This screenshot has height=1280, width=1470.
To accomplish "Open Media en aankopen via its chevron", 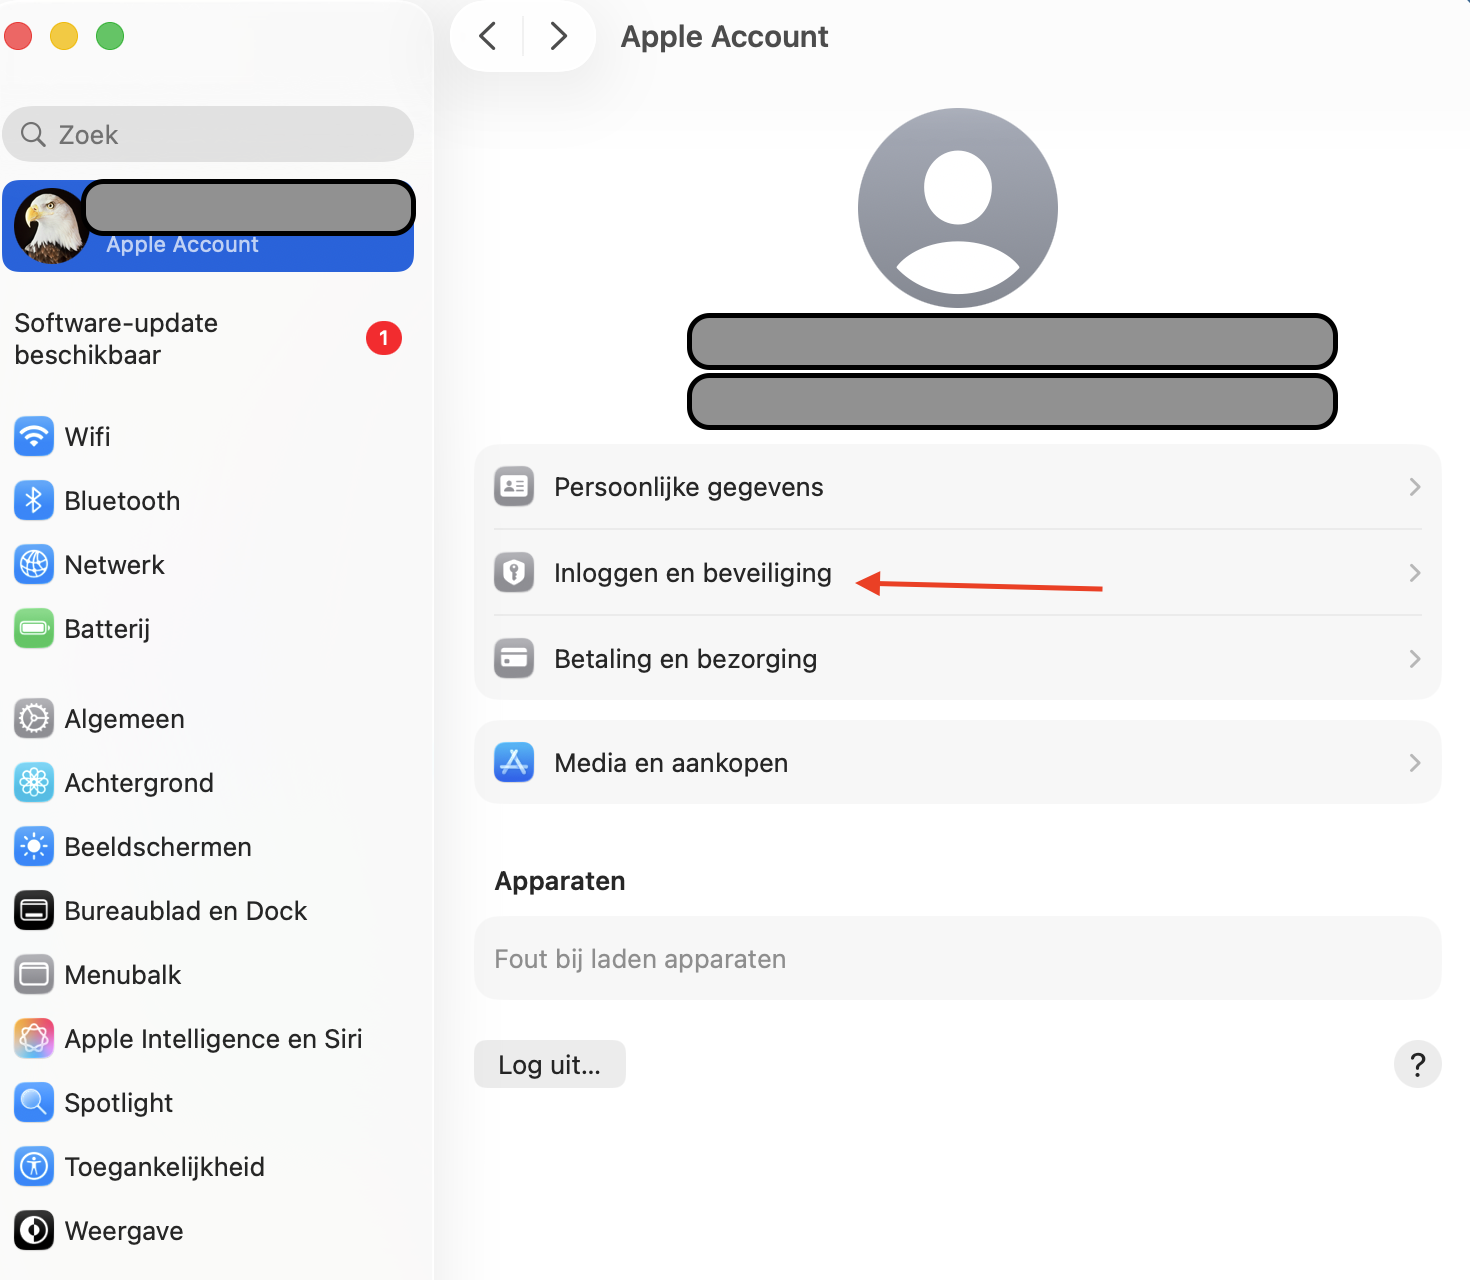I will pyautogui.click(x=1414, y=762).
